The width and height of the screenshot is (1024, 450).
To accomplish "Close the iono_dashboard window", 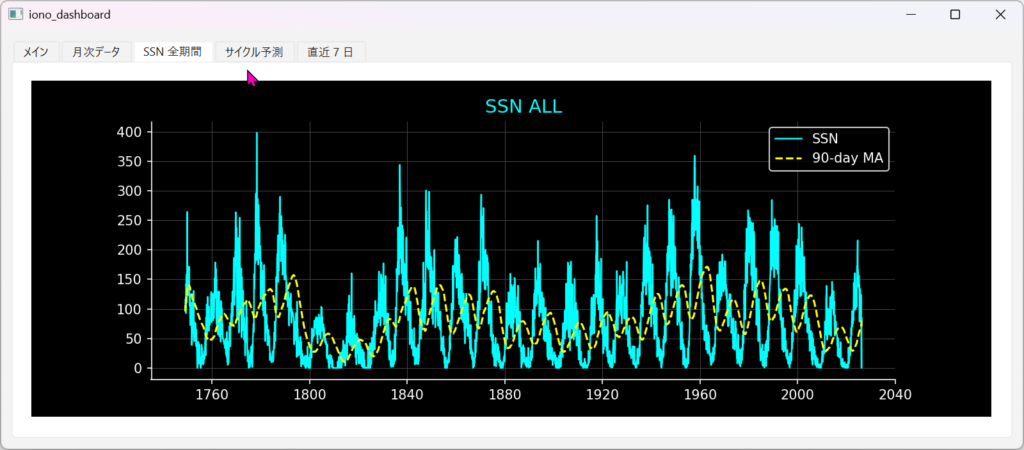I will coord(1000,15).
